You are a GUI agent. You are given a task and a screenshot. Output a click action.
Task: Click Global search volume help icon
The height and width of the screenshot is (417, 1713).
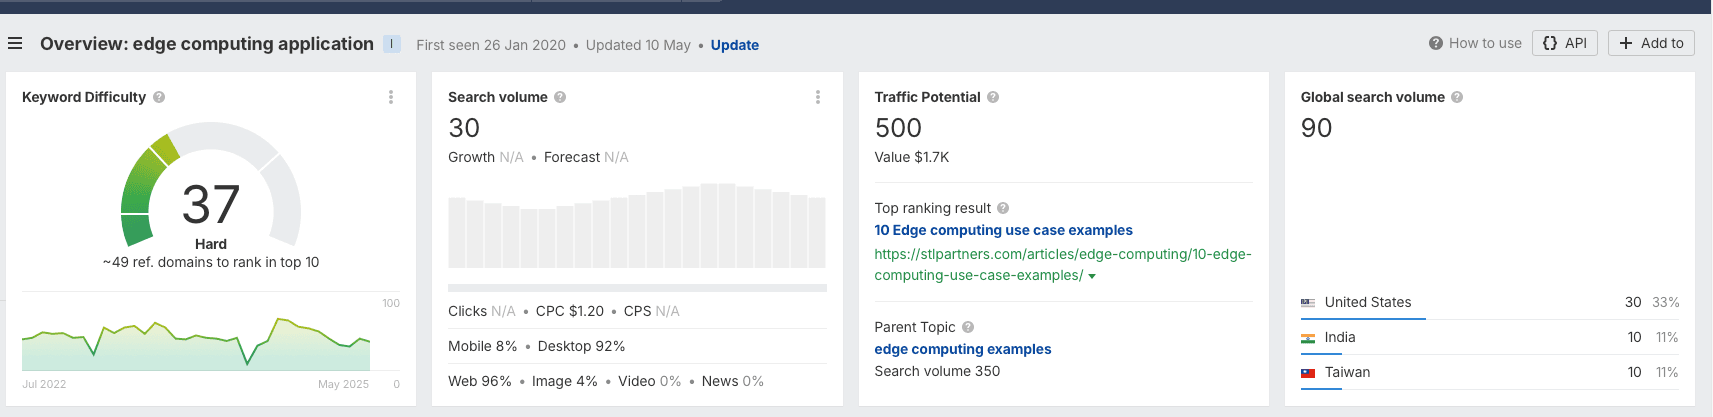click(x=1457, y=97)
